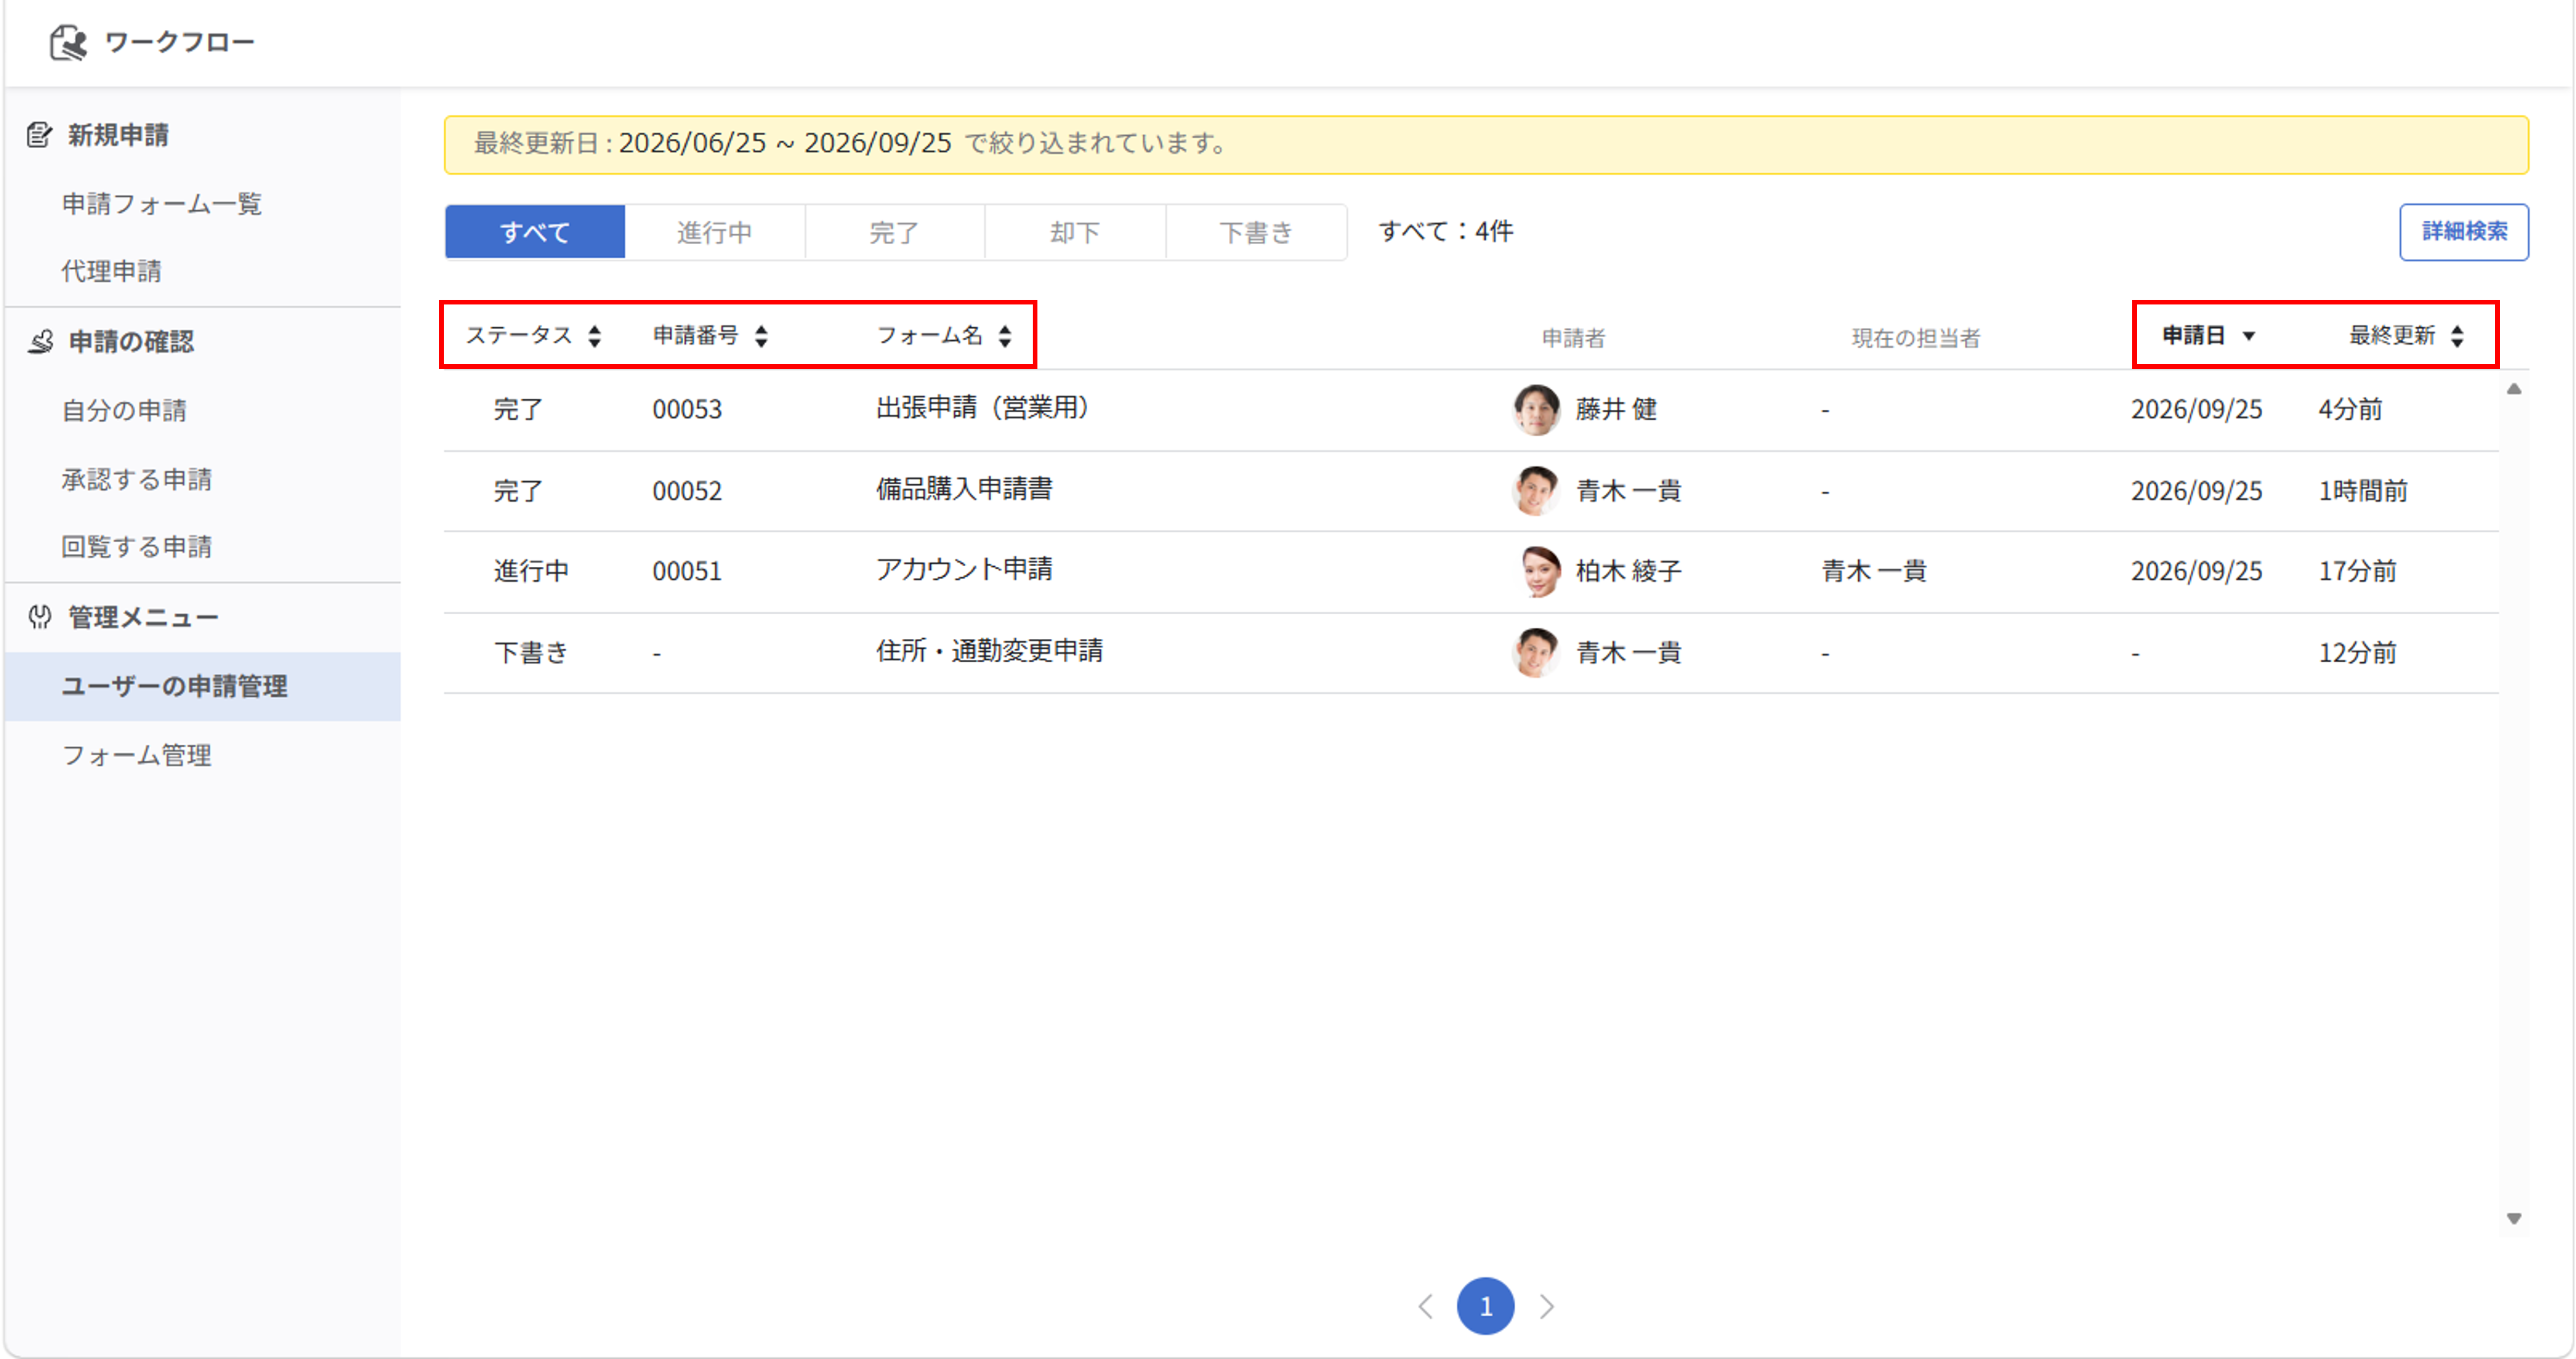Image resolution: width=2576 pixels, height=1359 pixels.
Task: Toggle 申請日 sort arrow
Action: coord(2248,336)
